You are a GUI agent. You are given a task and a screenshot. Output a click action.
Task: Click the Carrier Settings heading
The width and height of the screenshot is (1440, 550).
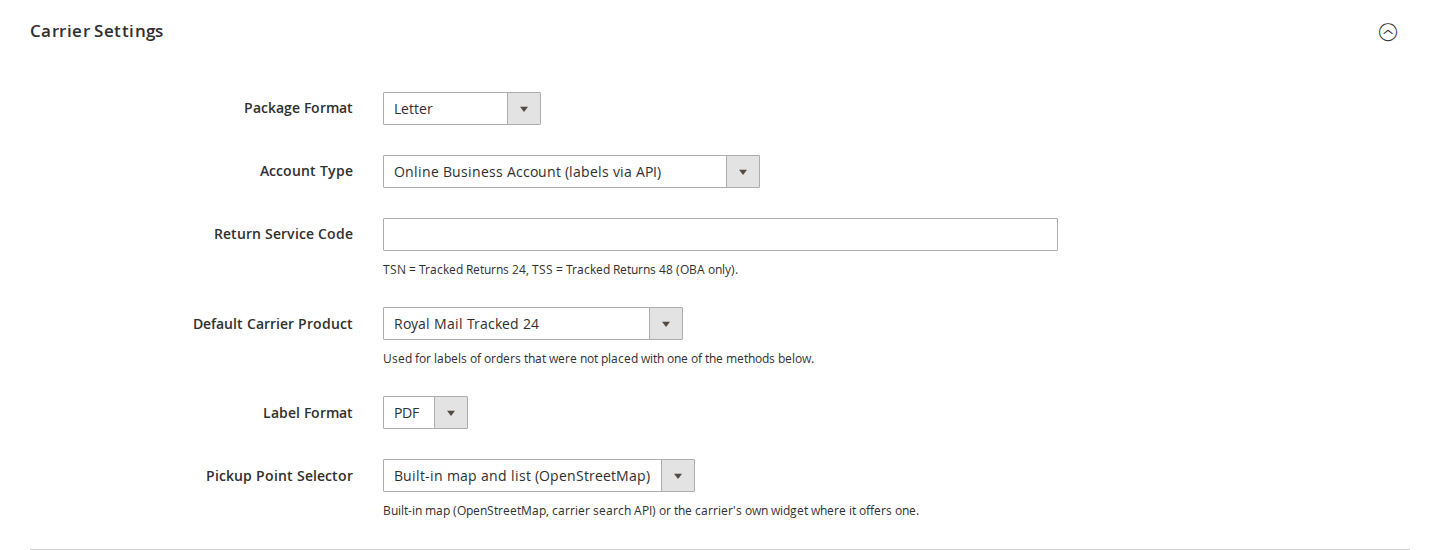(x=97, y=31)
